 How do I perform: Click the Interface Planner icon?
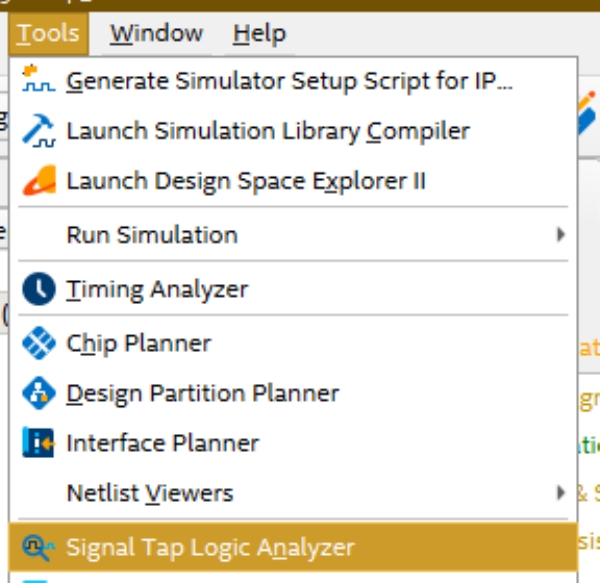(39, 443)
